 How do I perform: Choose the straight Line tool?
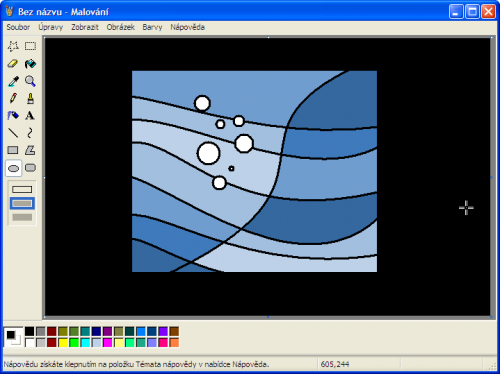(x=13, y=133)
